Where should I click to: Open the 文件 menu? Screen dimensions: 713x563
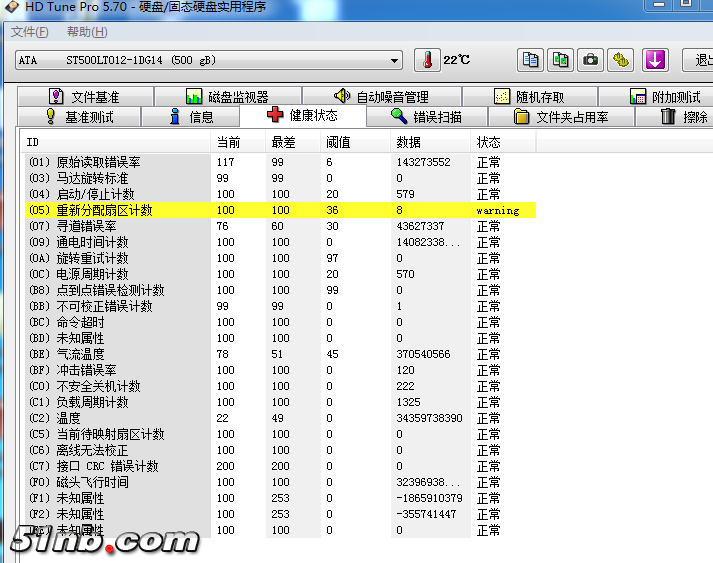point(29,32)
